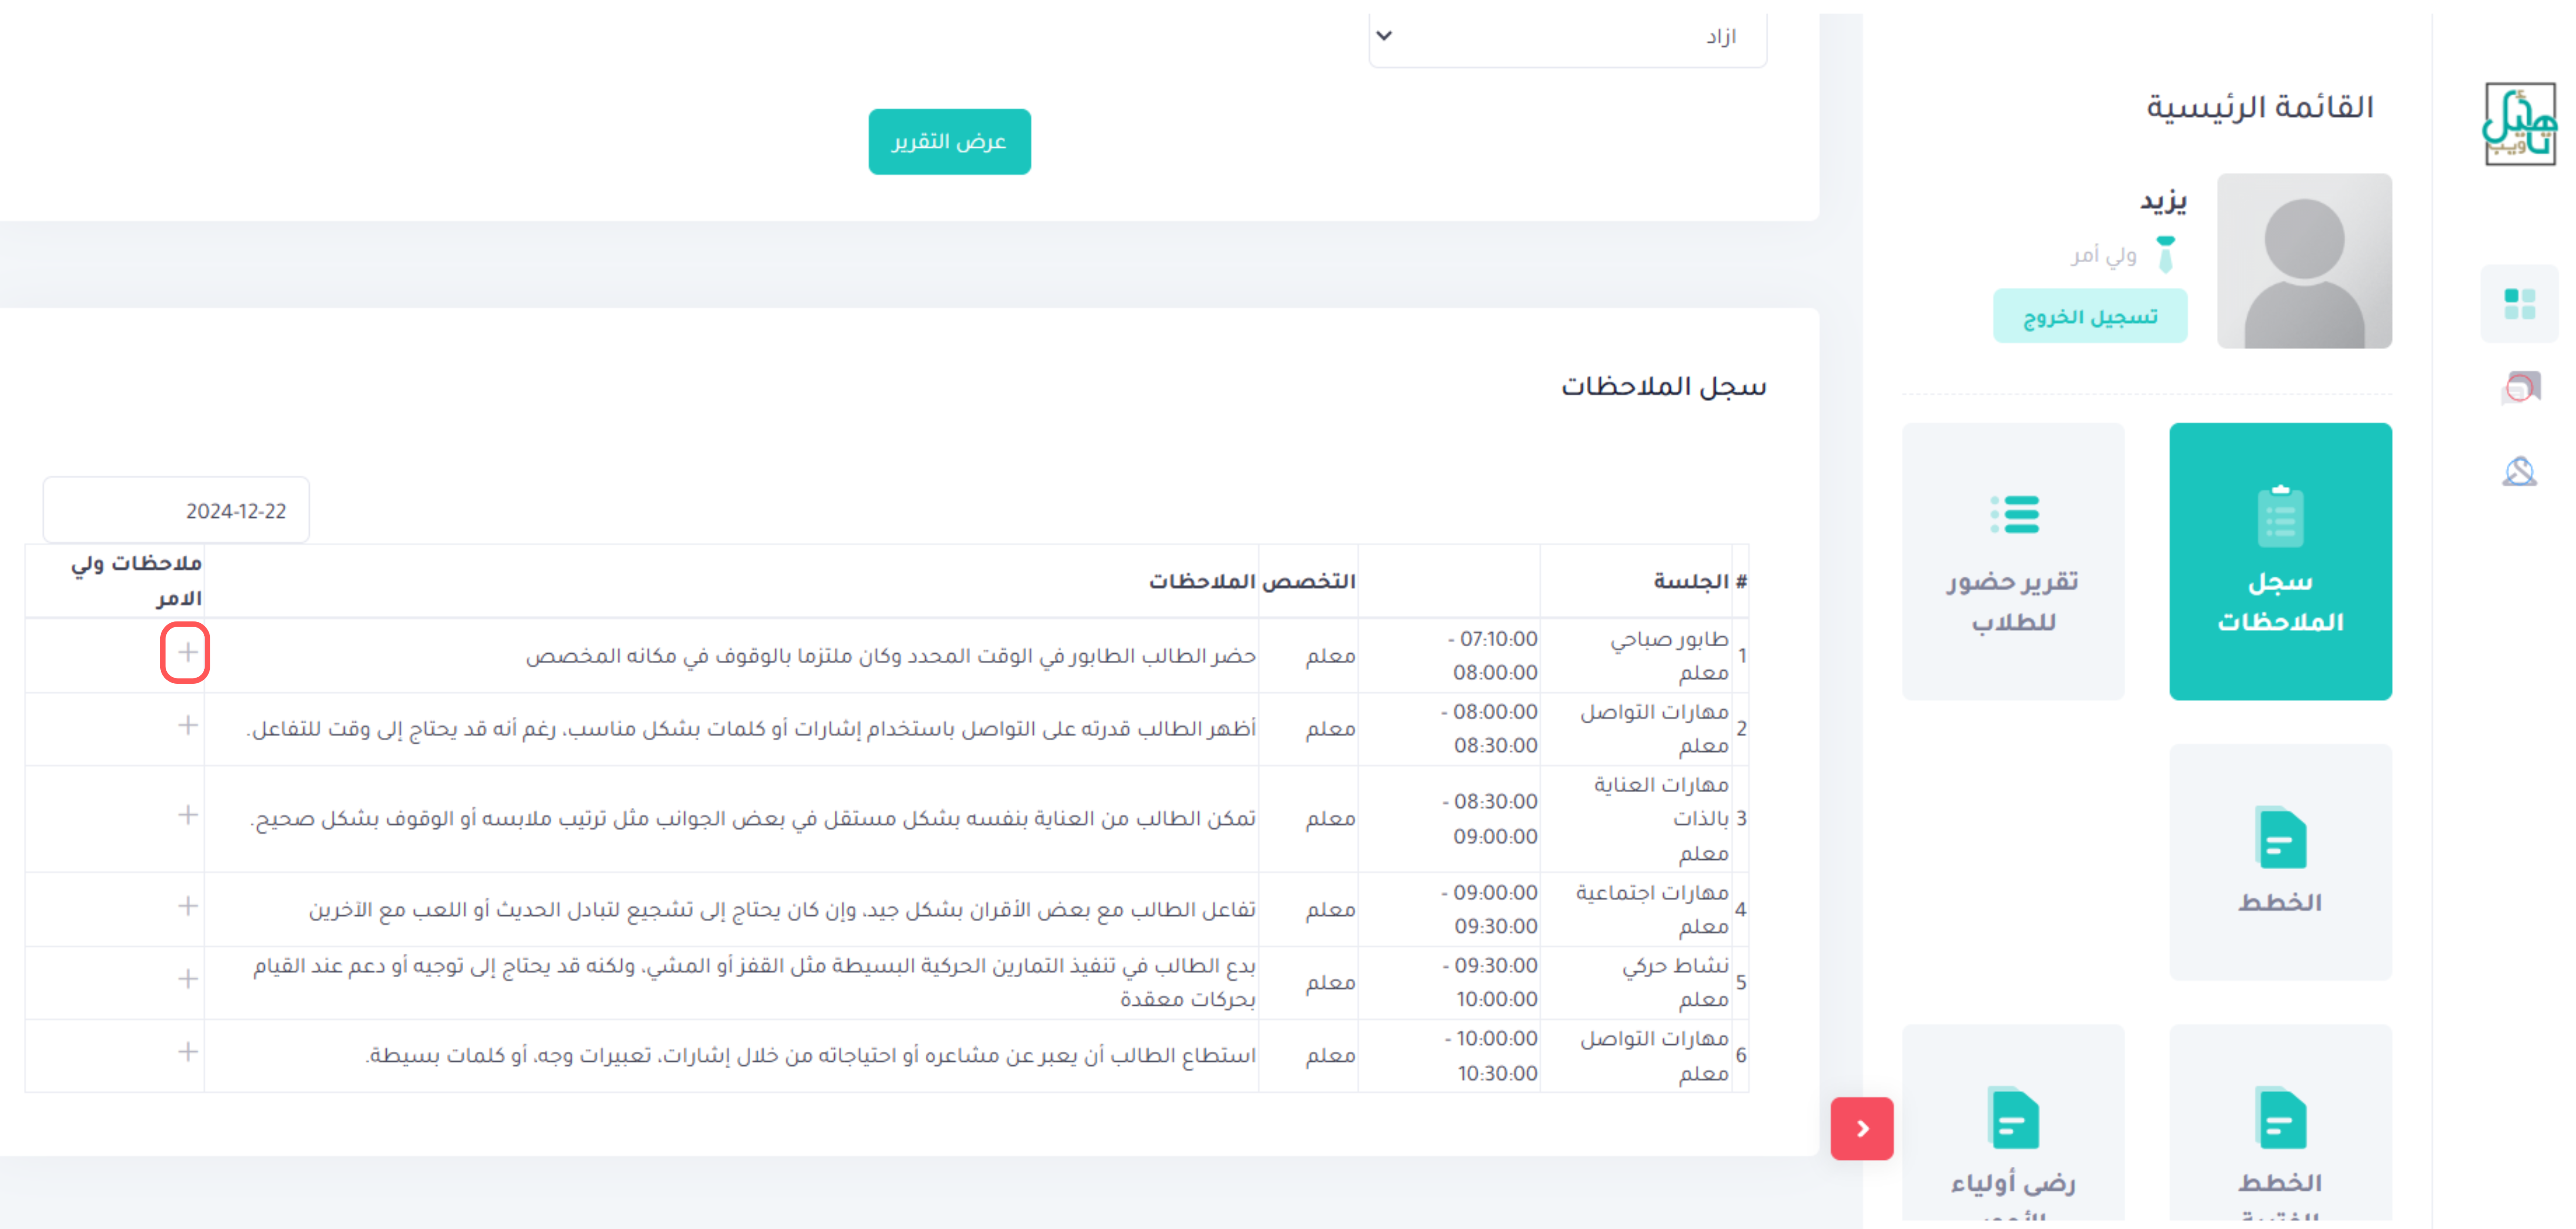Click the document icon on the الخطط card
The width and height of the screenshot is (2576, 1229).
pos(2281,837)
